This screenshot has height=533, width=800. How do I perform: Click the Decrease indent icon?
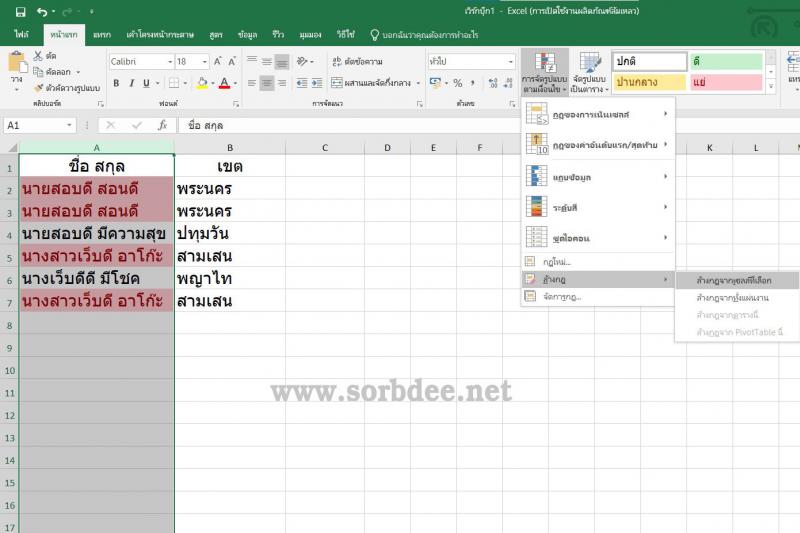[x=302, y=83]
